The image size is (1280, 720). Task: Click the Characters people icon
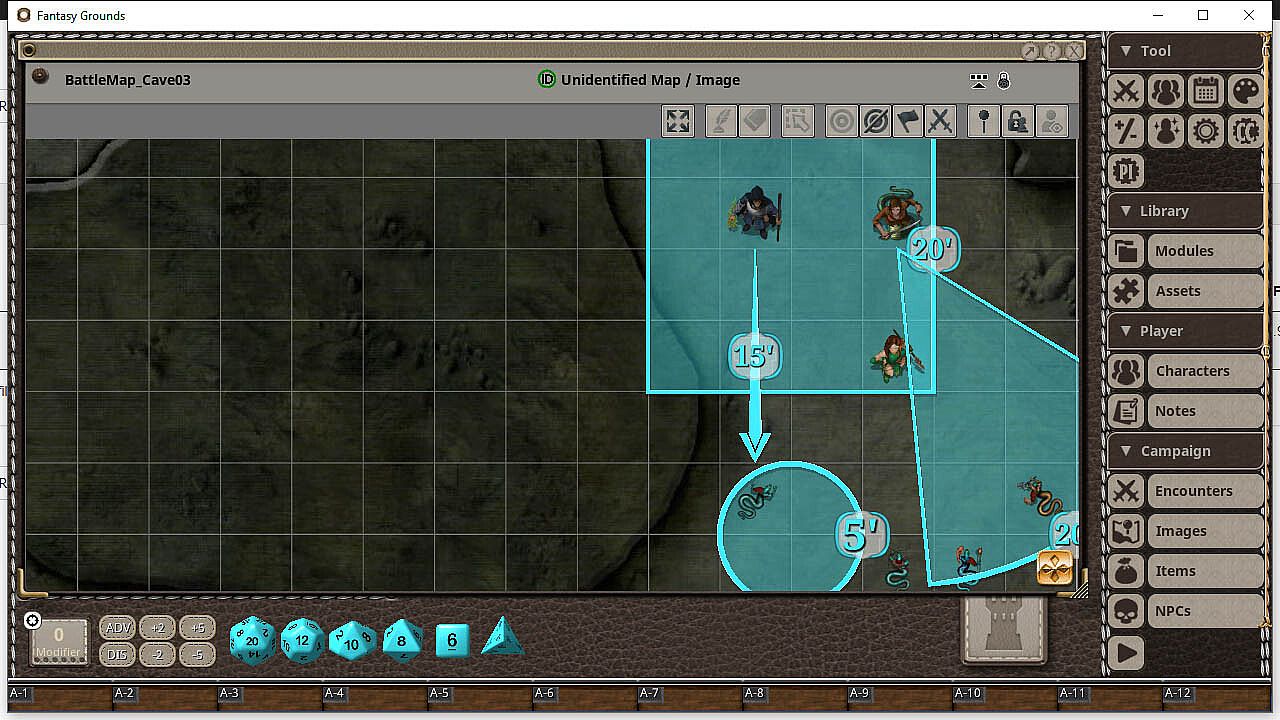click(1126, 371)
